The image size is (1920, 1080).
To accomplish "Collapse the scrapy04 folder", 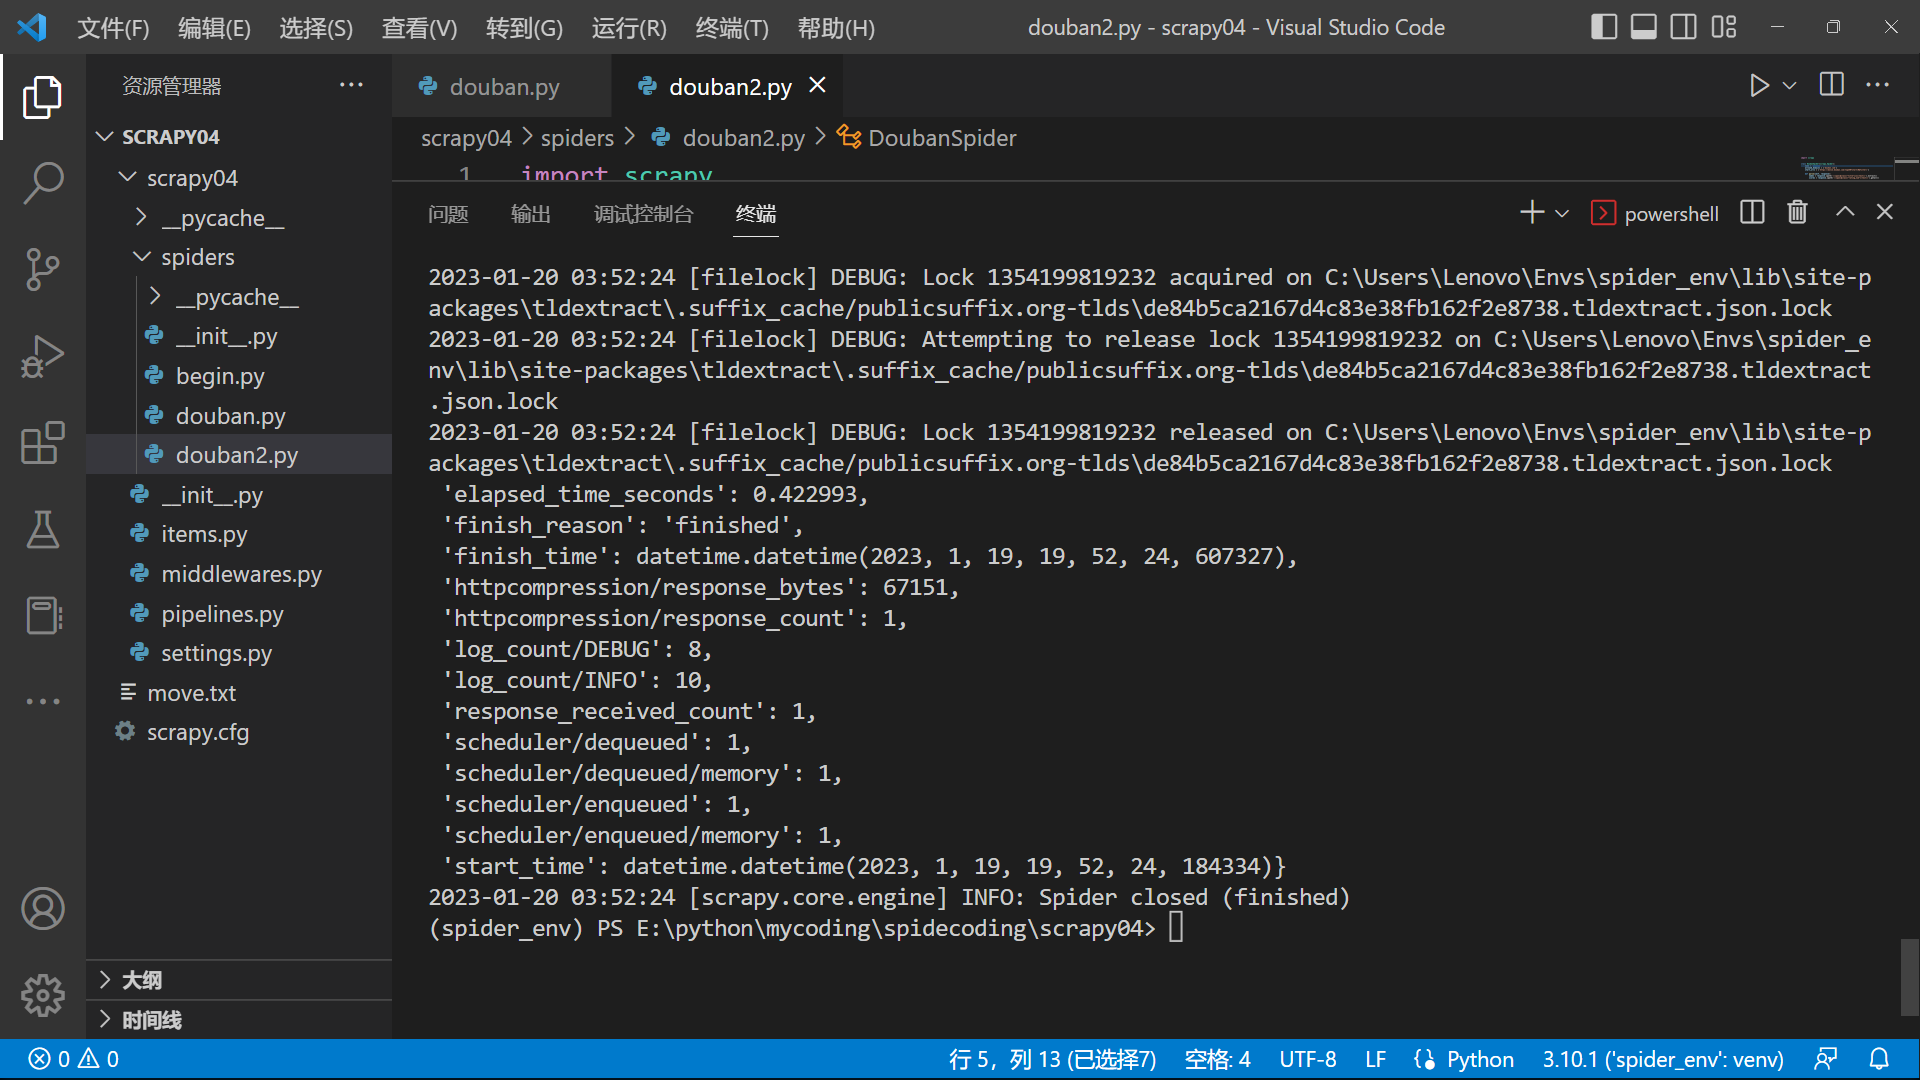I will (128, 177).
